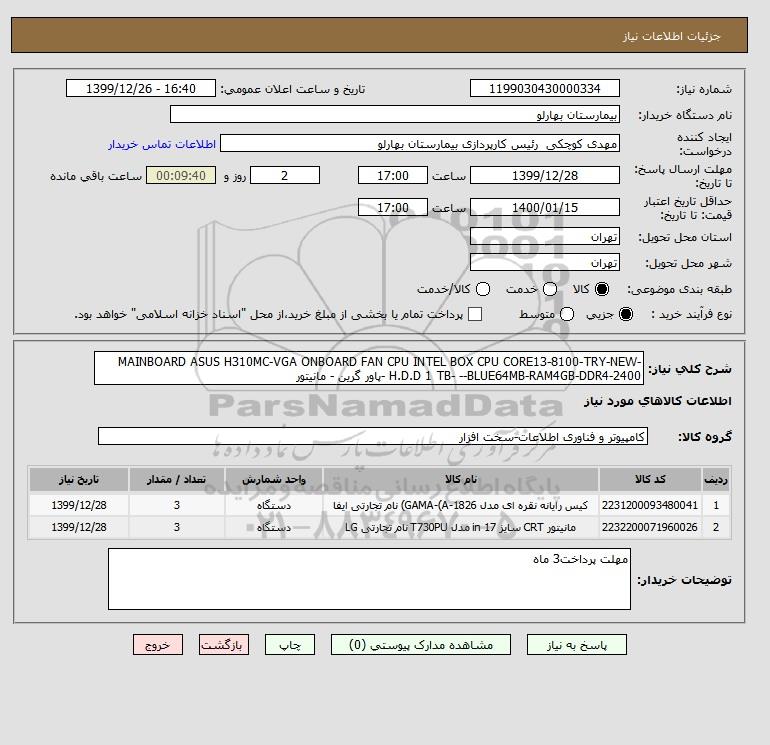Click the خروج exit button

click(158, 644)
